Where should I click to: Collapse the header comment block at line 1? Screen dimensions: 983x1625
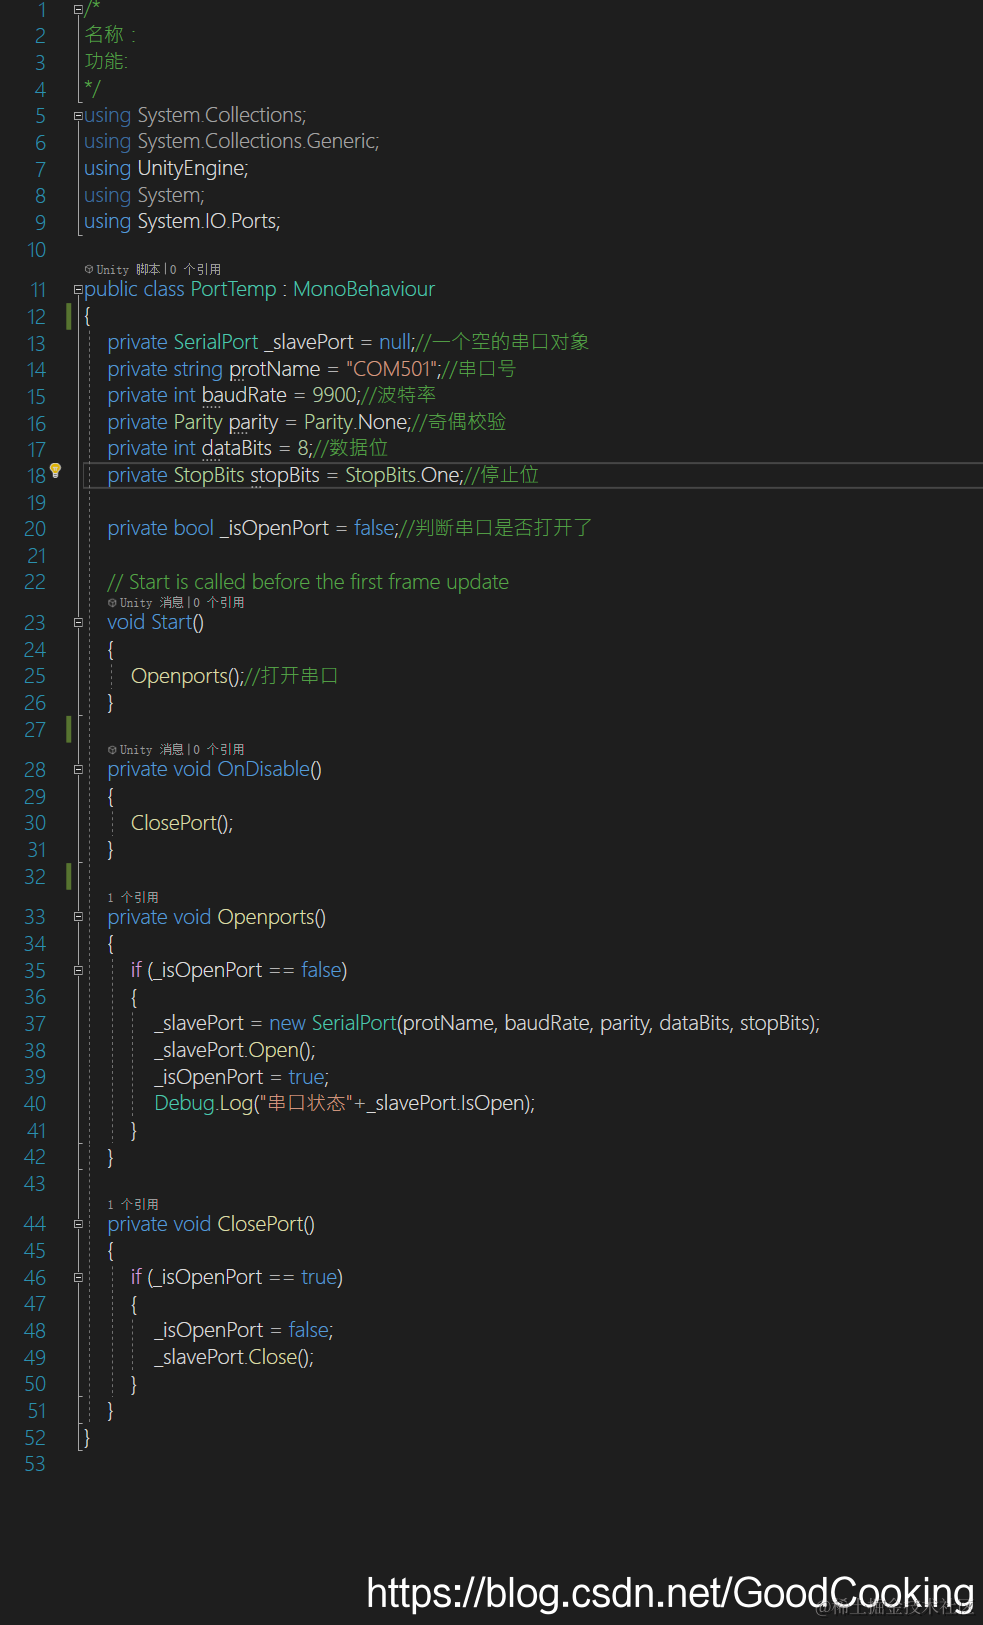pos(78,9)
